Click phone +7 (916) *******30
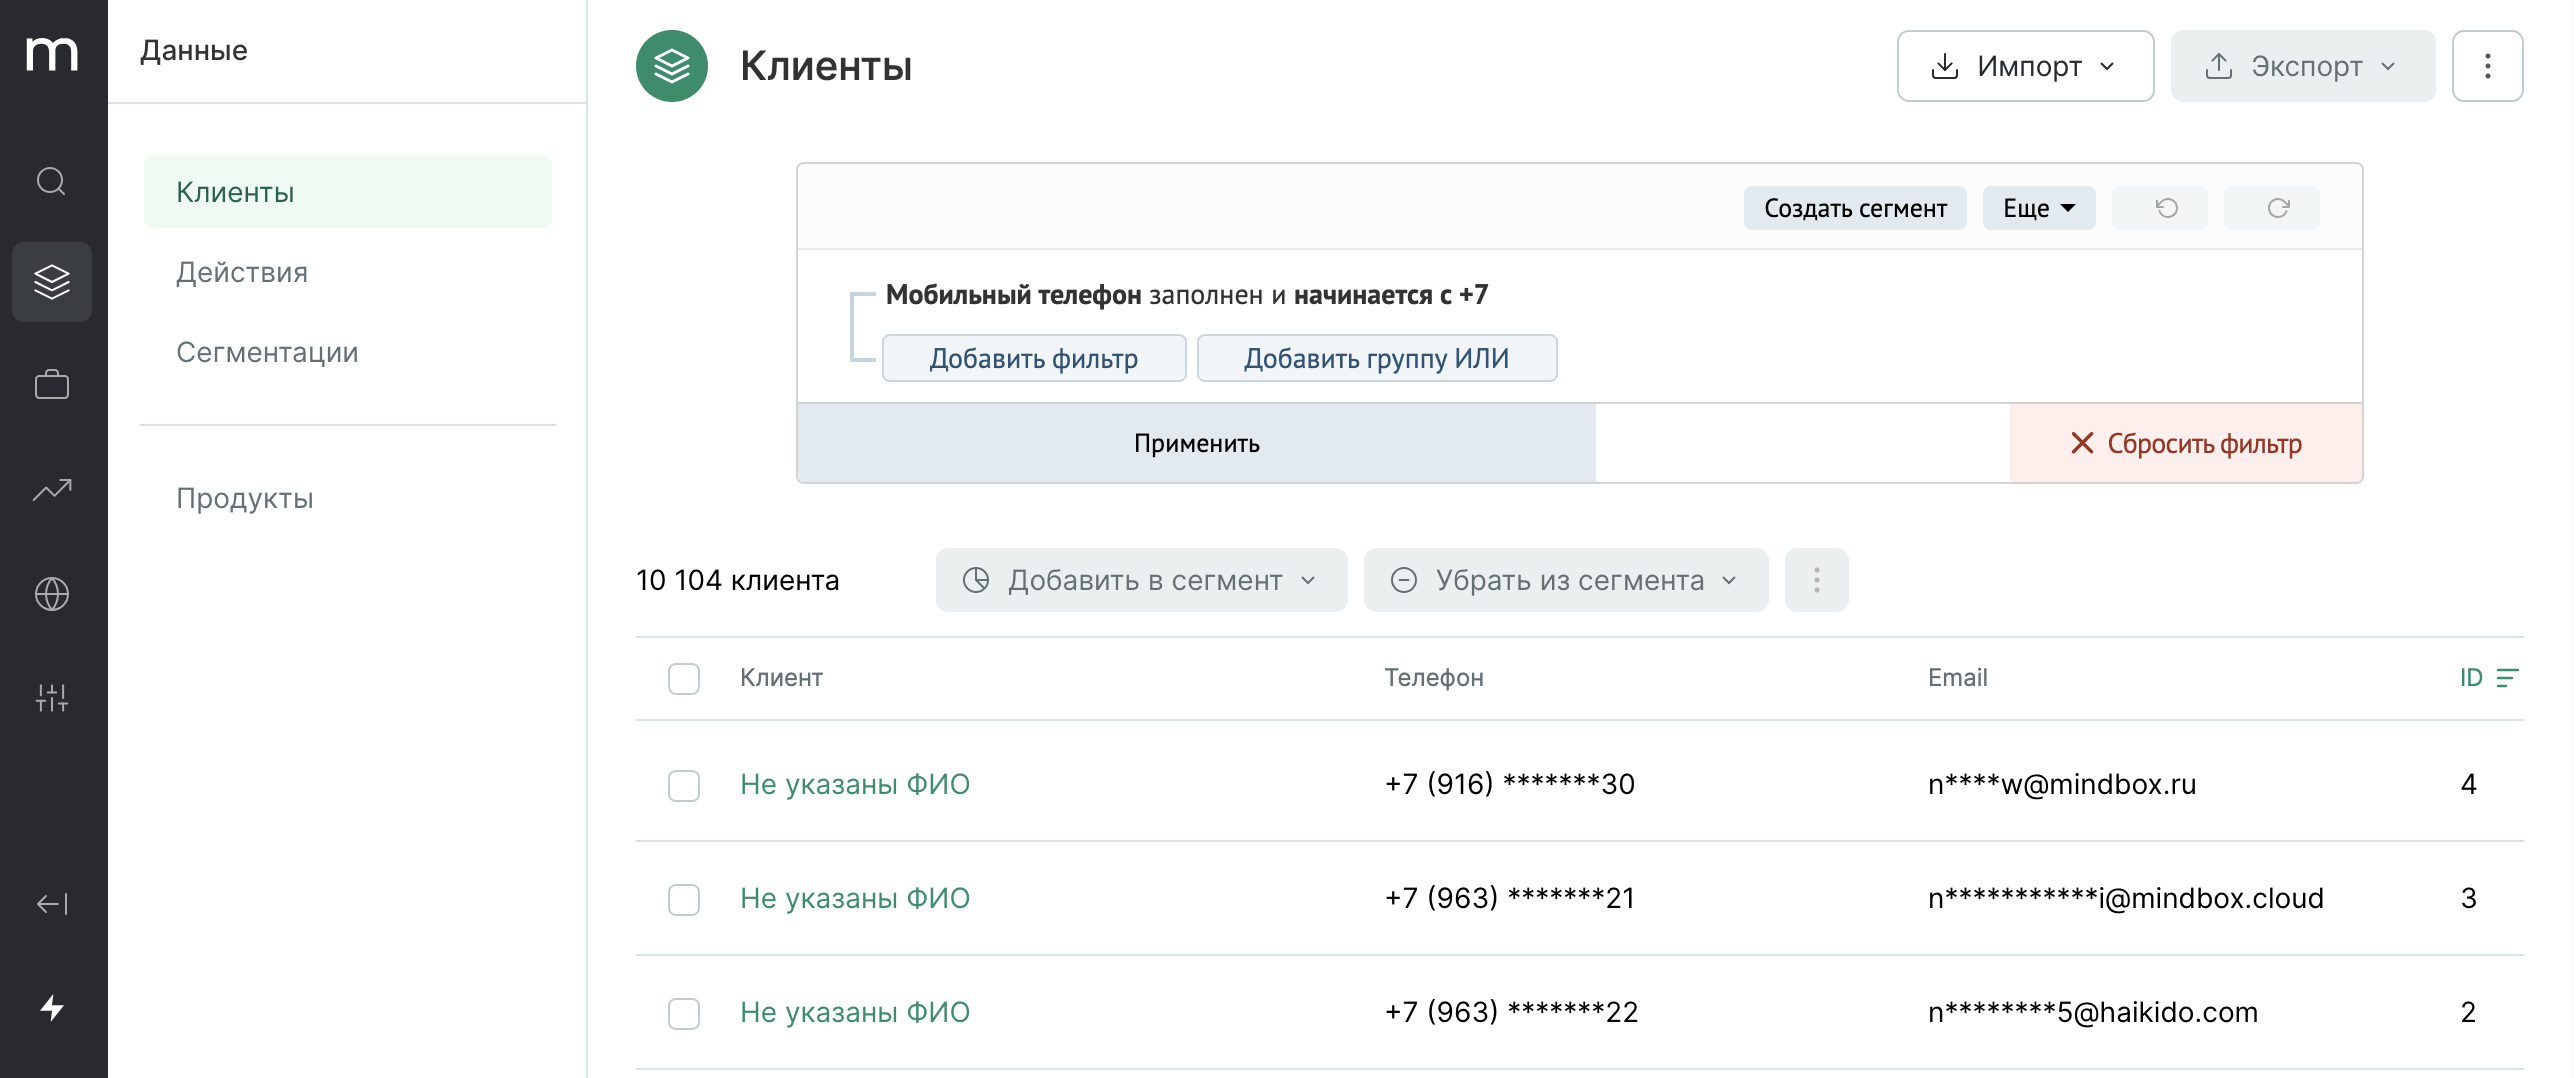 pos(1509,784)
